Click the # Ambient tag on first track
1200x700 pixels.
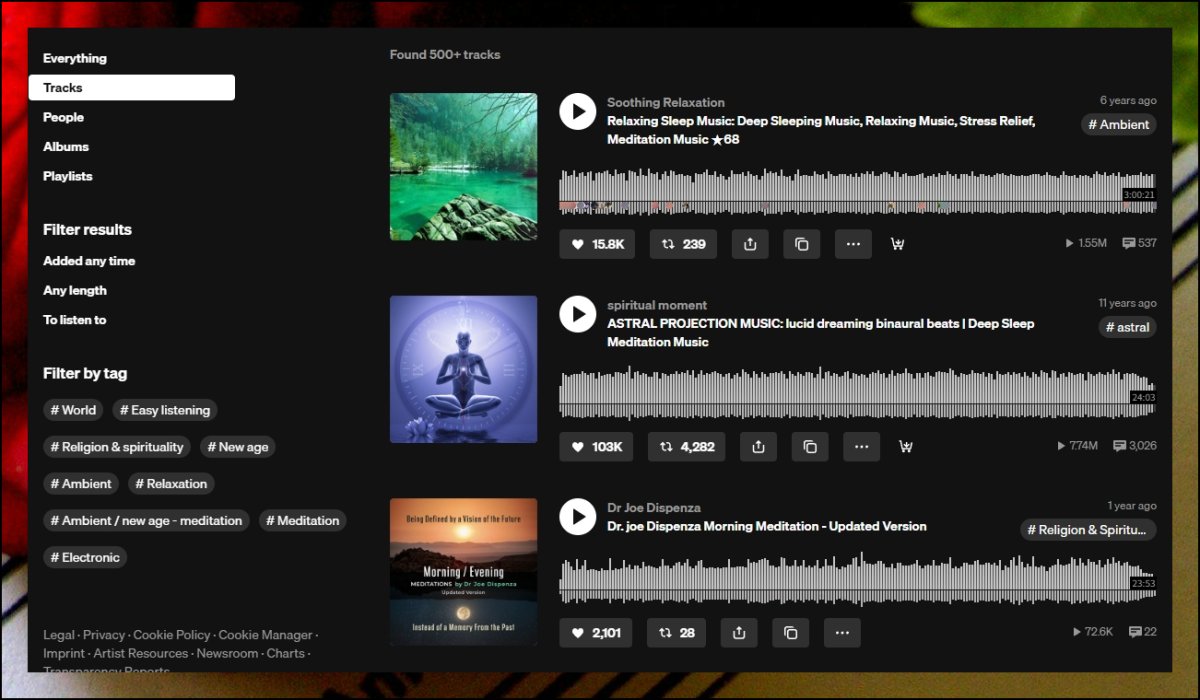[1119, 125]
